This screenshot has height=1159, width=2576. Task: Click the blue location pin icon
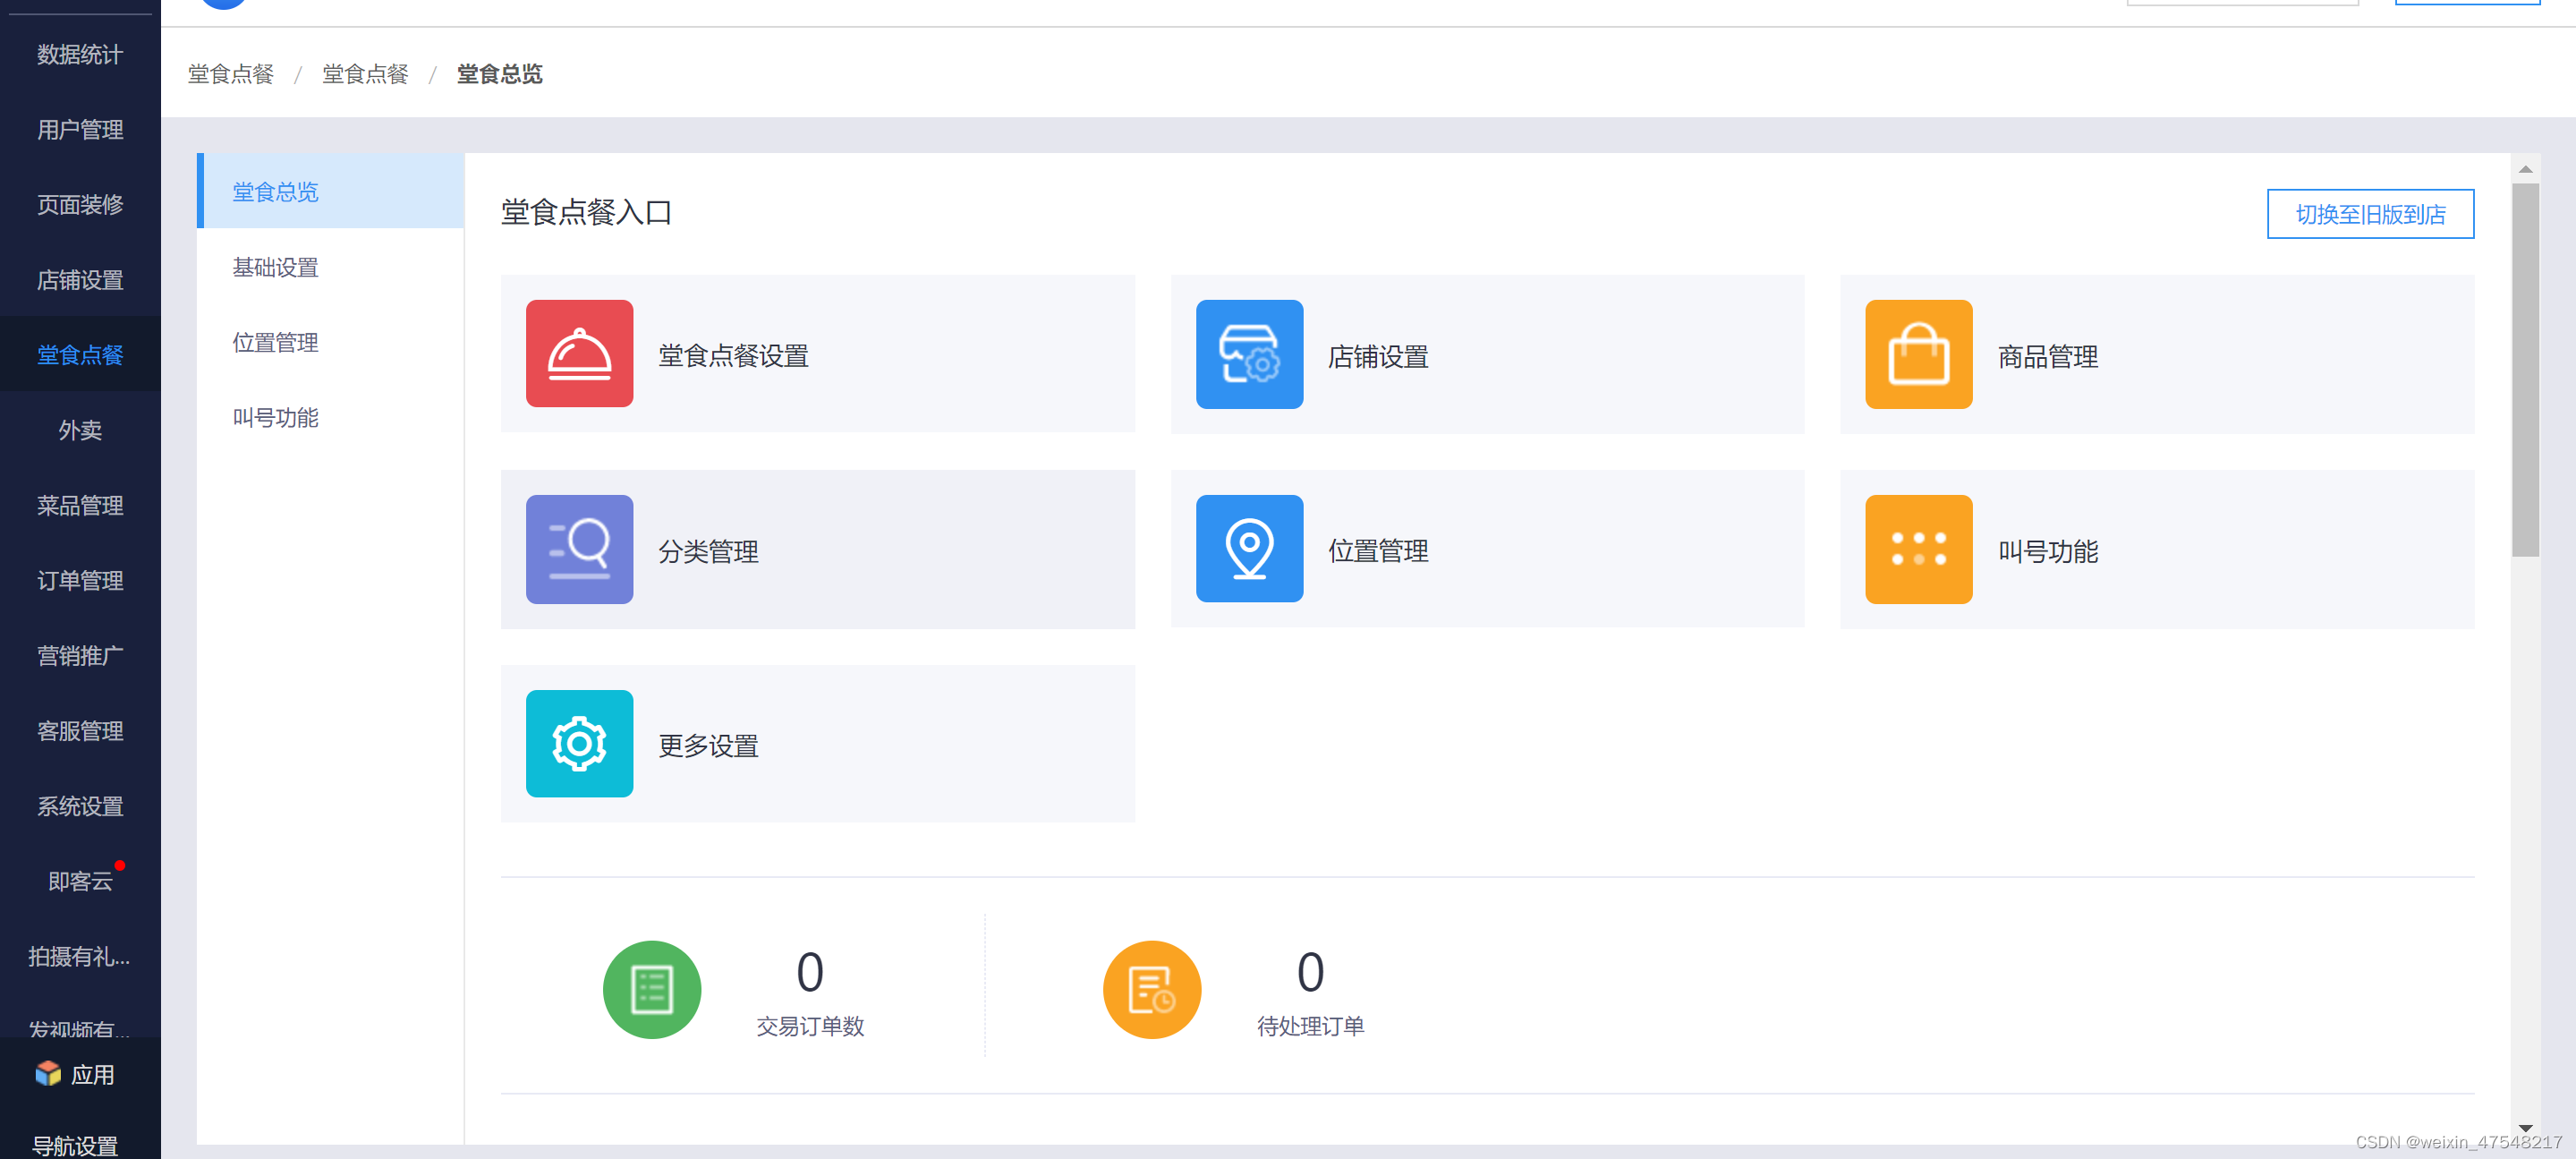(1248, 548)
